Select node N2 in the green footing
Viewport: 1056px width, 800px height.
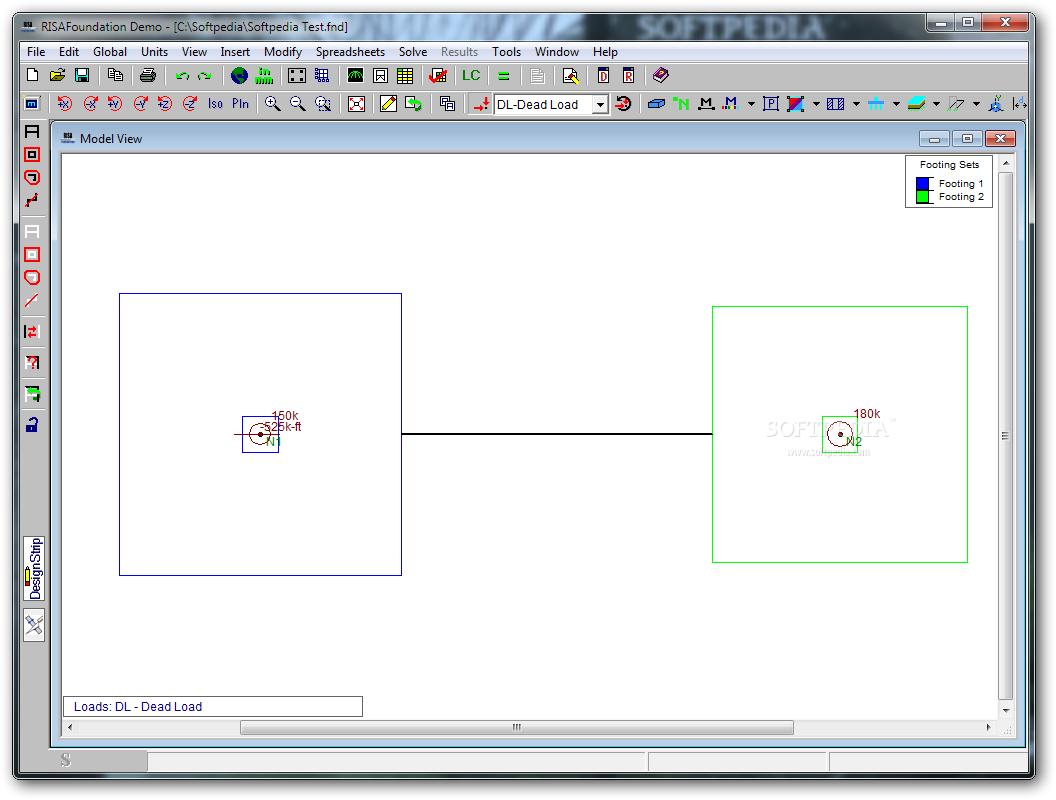840,434
